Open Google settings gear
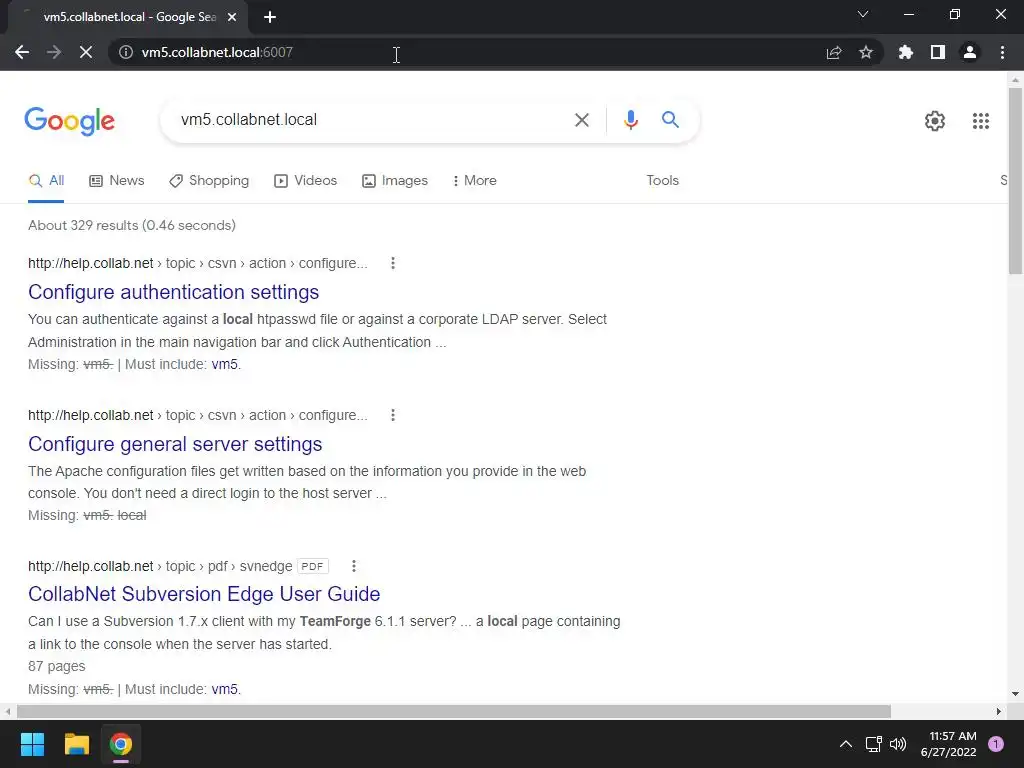This screenshot has width=1024, height=768. [x=935, y=121]
